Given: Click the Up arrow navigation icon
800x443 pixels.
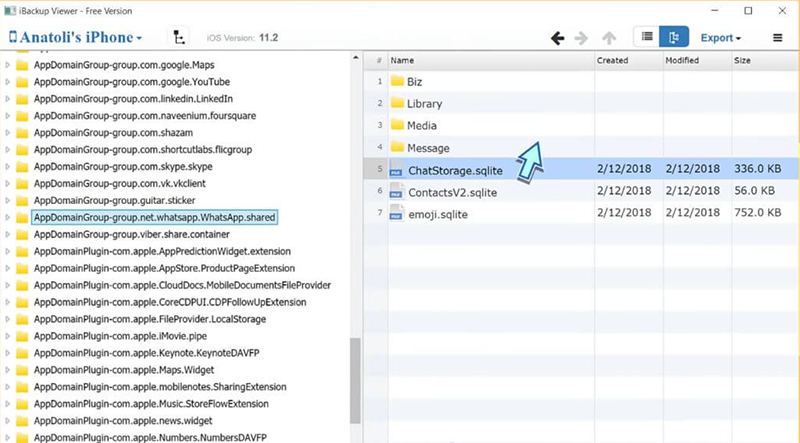Looking at the screenshot, I should pos(609,38).
